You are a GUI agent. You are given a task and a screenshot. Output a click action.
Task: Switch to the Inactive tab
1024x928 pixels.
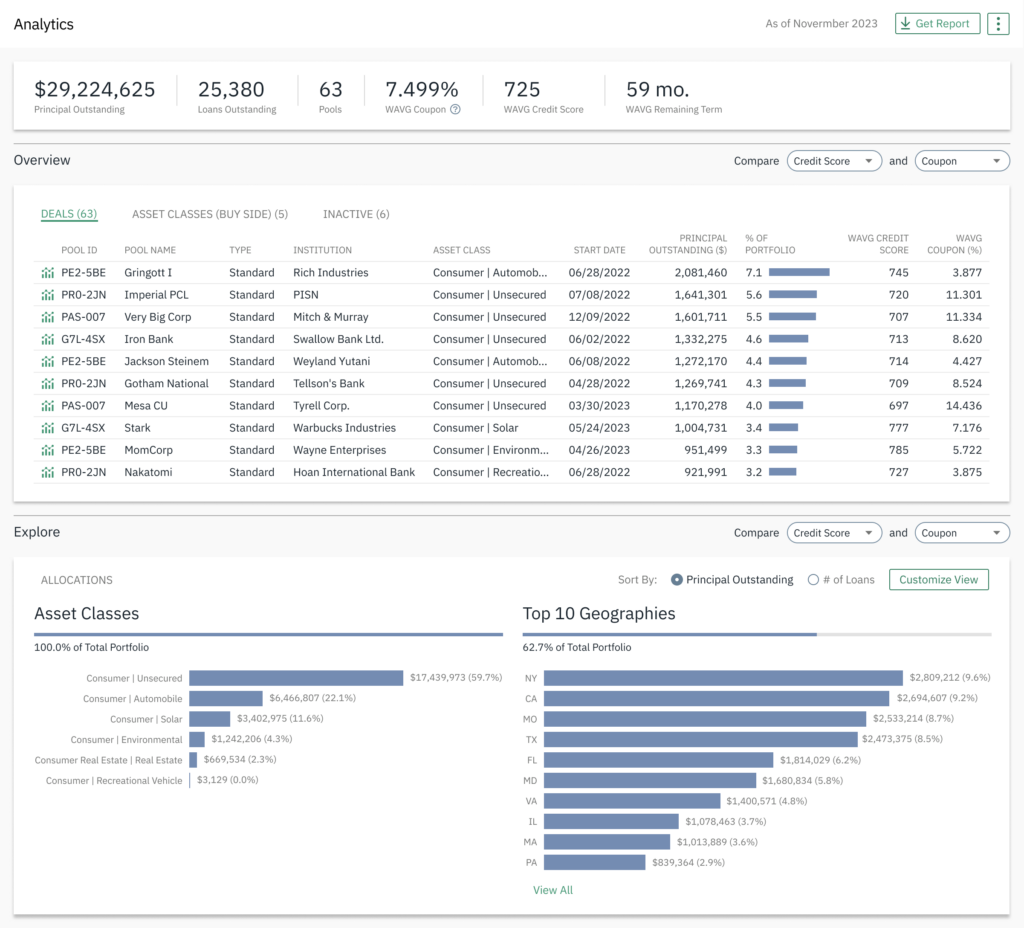pyautogui.click(x=355, y=214)
